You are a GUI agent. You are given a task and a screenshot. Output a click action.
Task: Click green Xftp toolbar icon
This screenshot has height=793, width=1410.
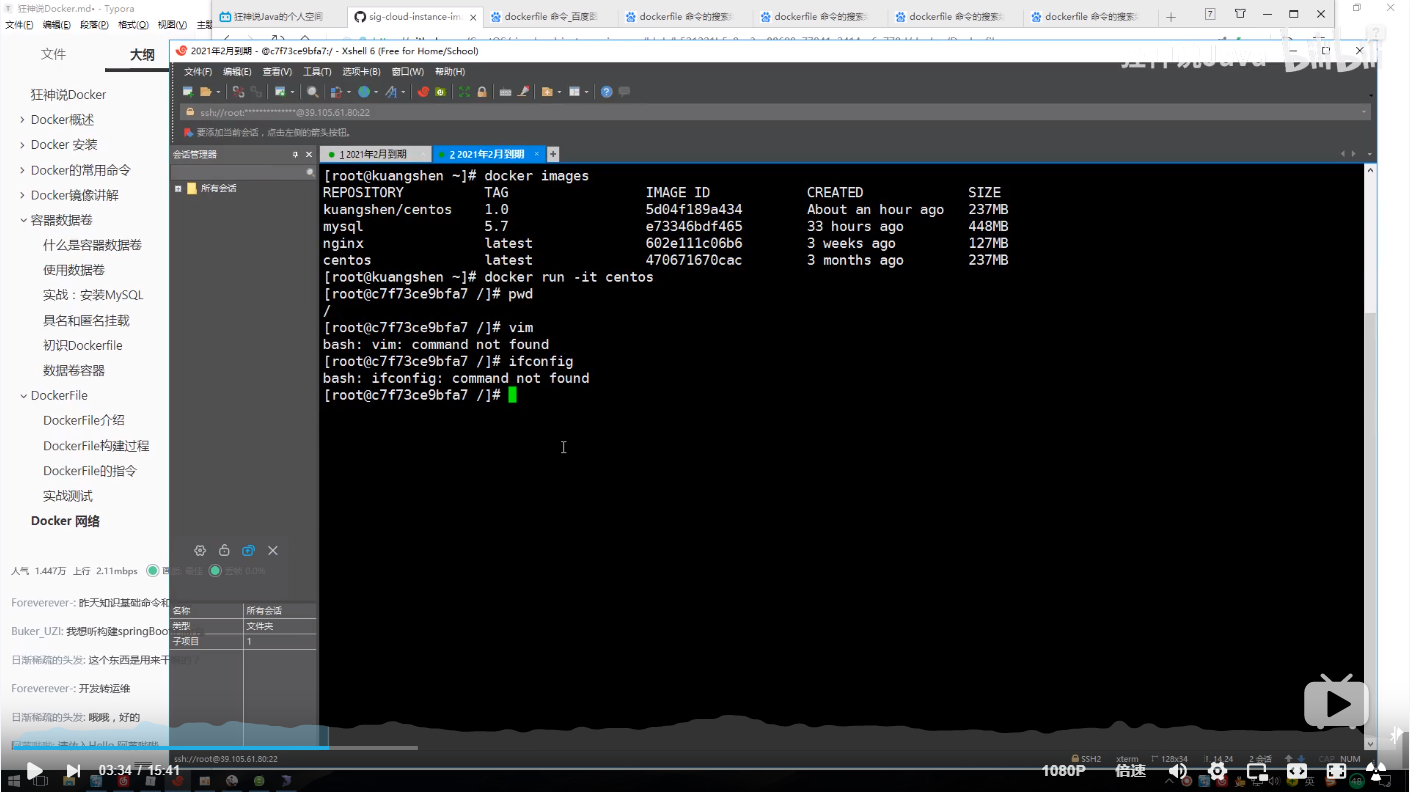point(440,92)
